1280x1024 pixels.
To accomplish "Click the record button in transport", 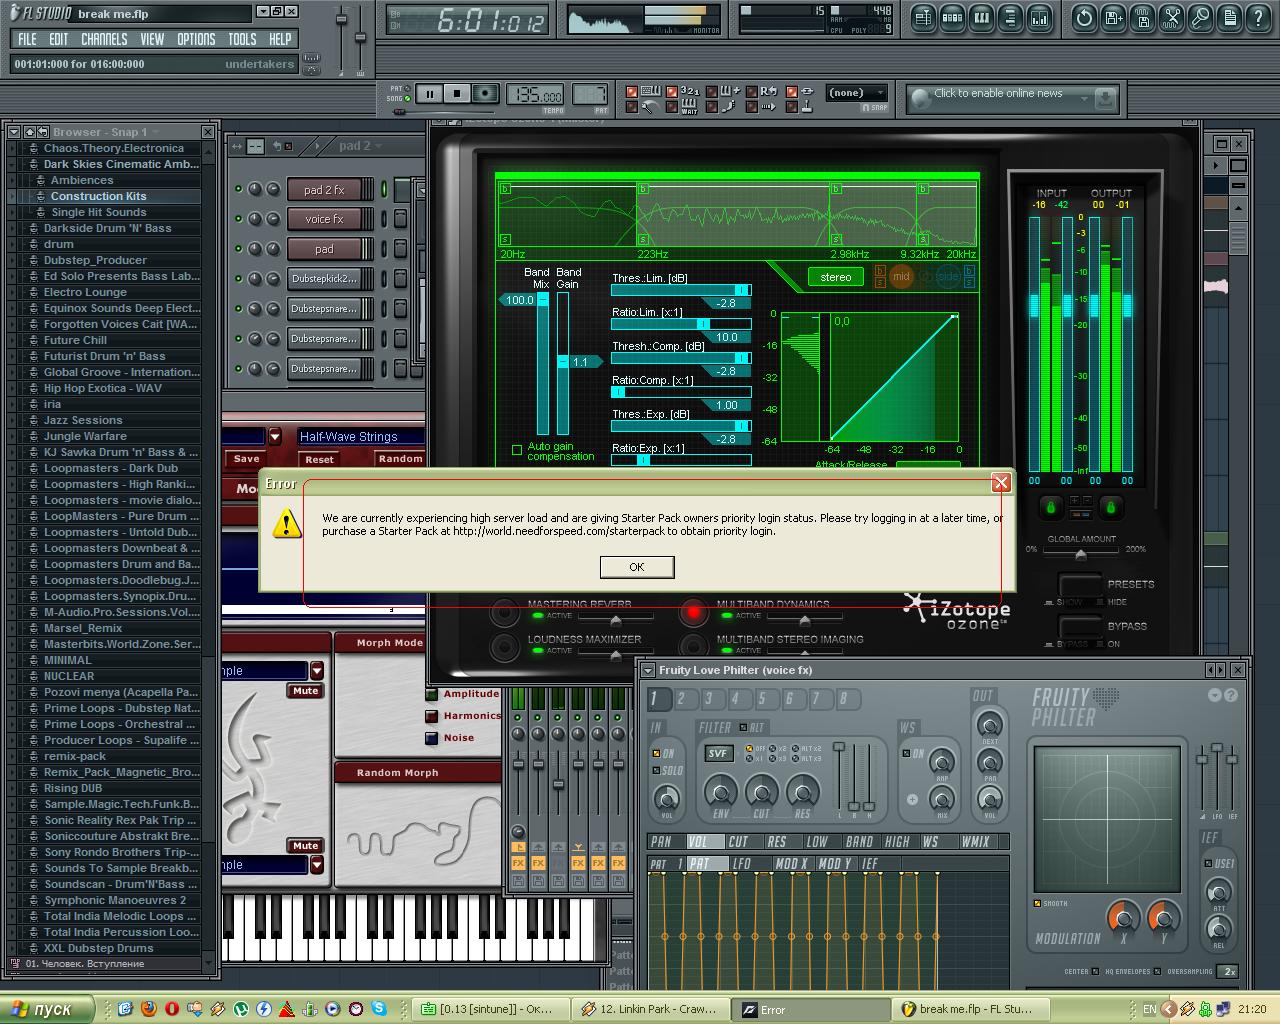I will point(485,94).
